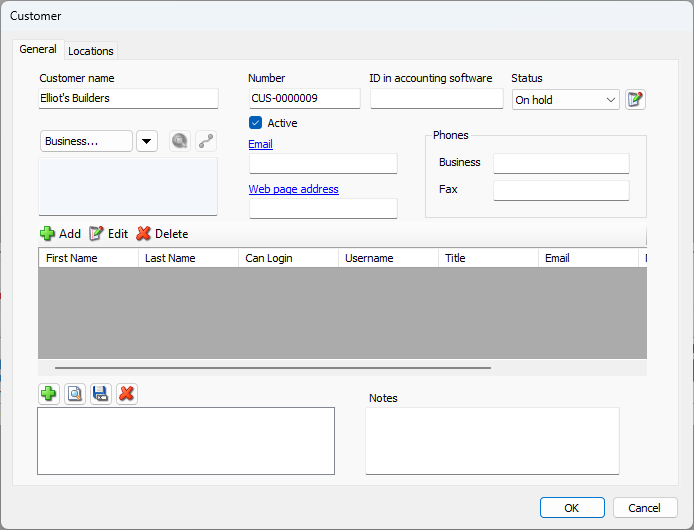
Task: Add attachment with the green plus icon
Action: 49,394
